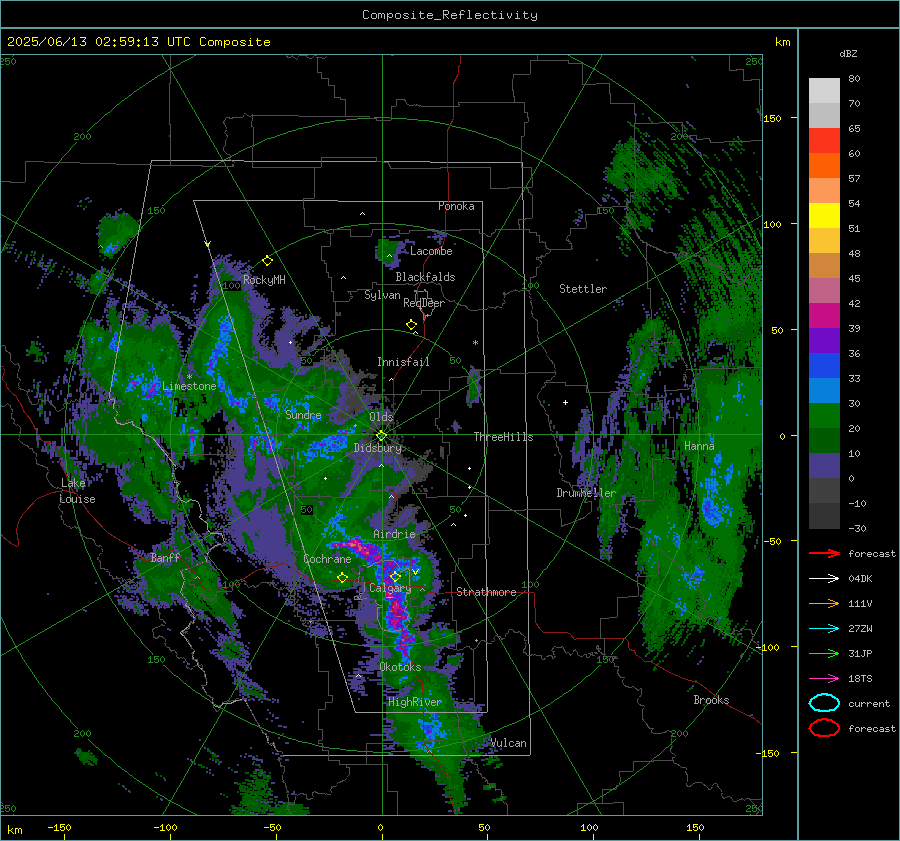Click the yellow diamond marker above Calgary
900x841 pixels.
tap(395, 576)
